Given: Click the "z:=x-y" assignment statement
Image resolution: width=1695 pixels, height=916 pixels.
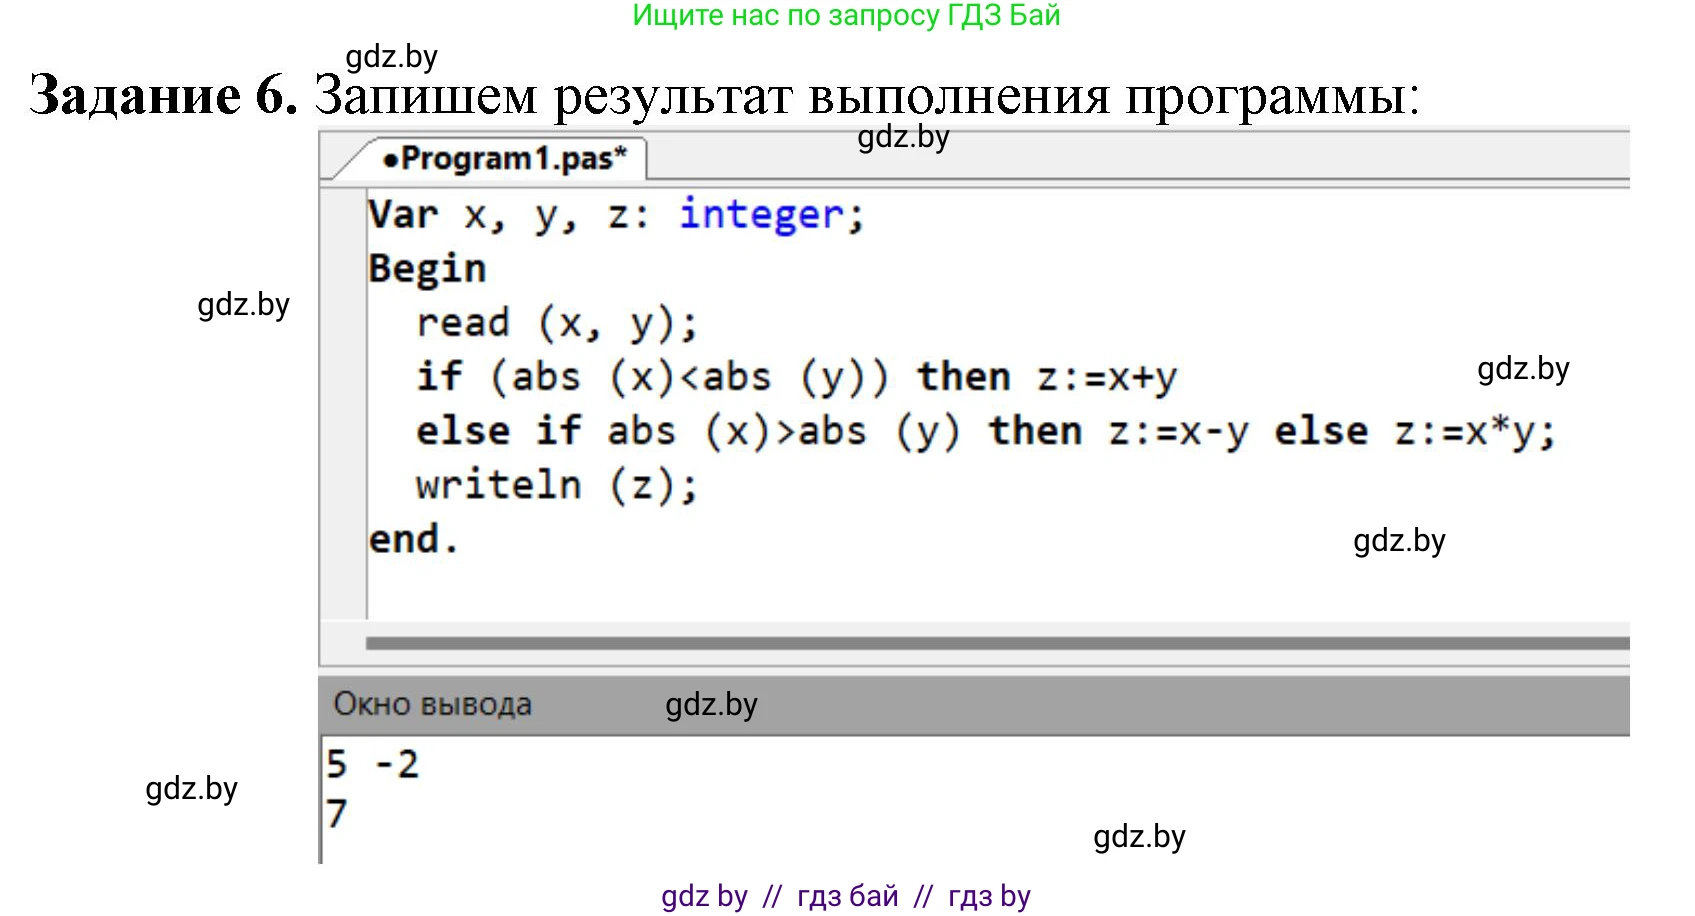Looking at the screenshot, I should point(1178,431).
